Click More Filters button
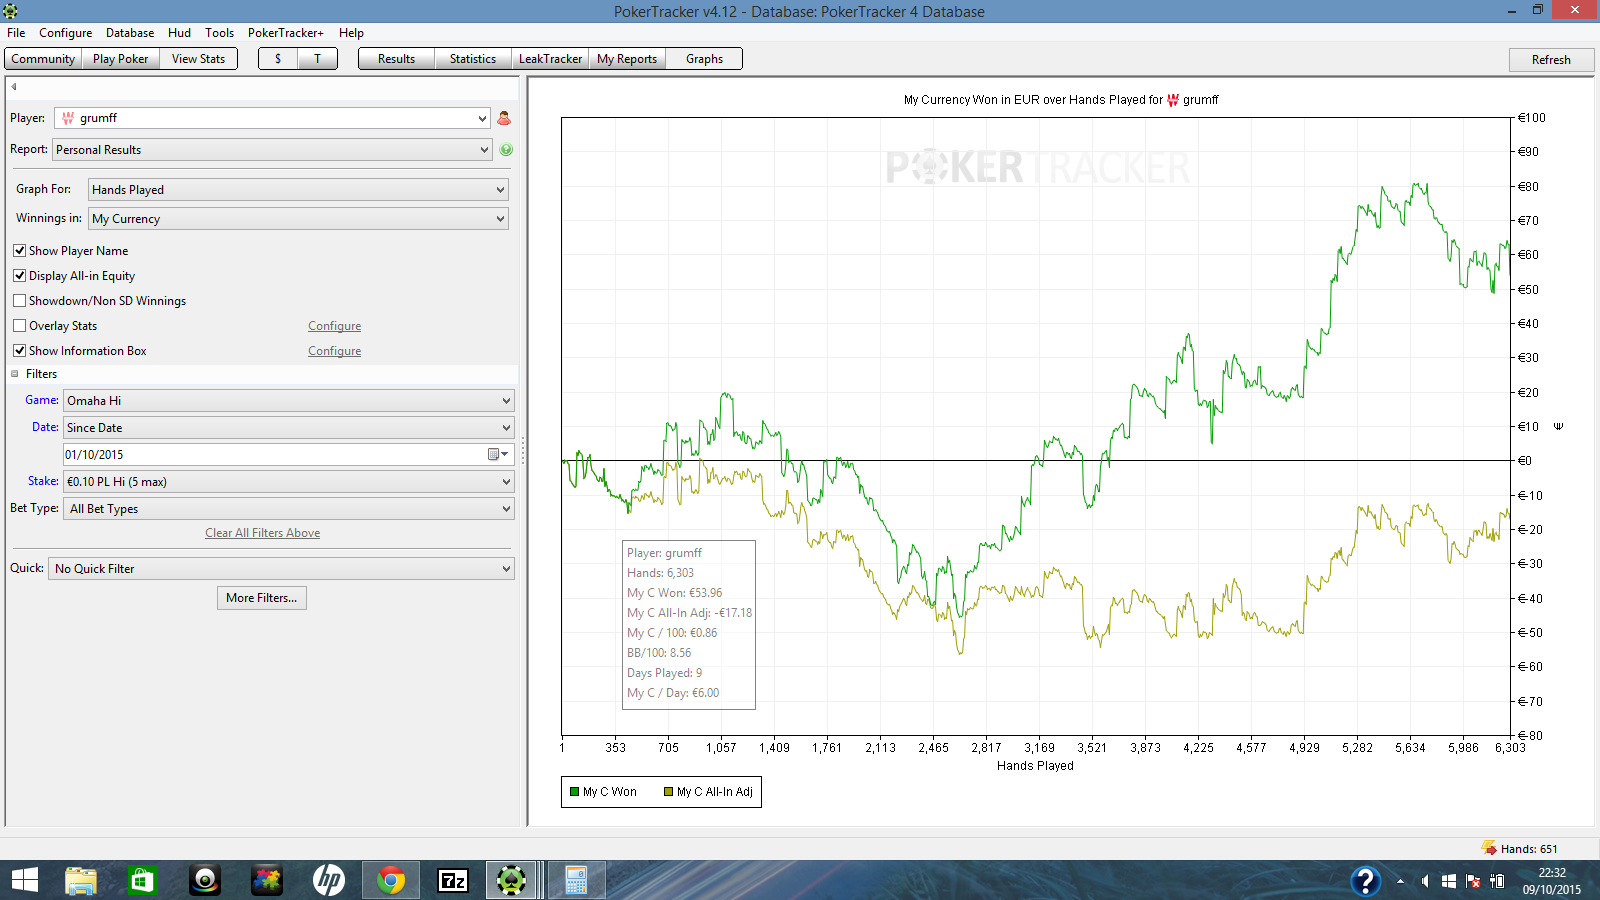This screenshot has width=1600, height=900. pyautogui.click(x=262, y=598)
